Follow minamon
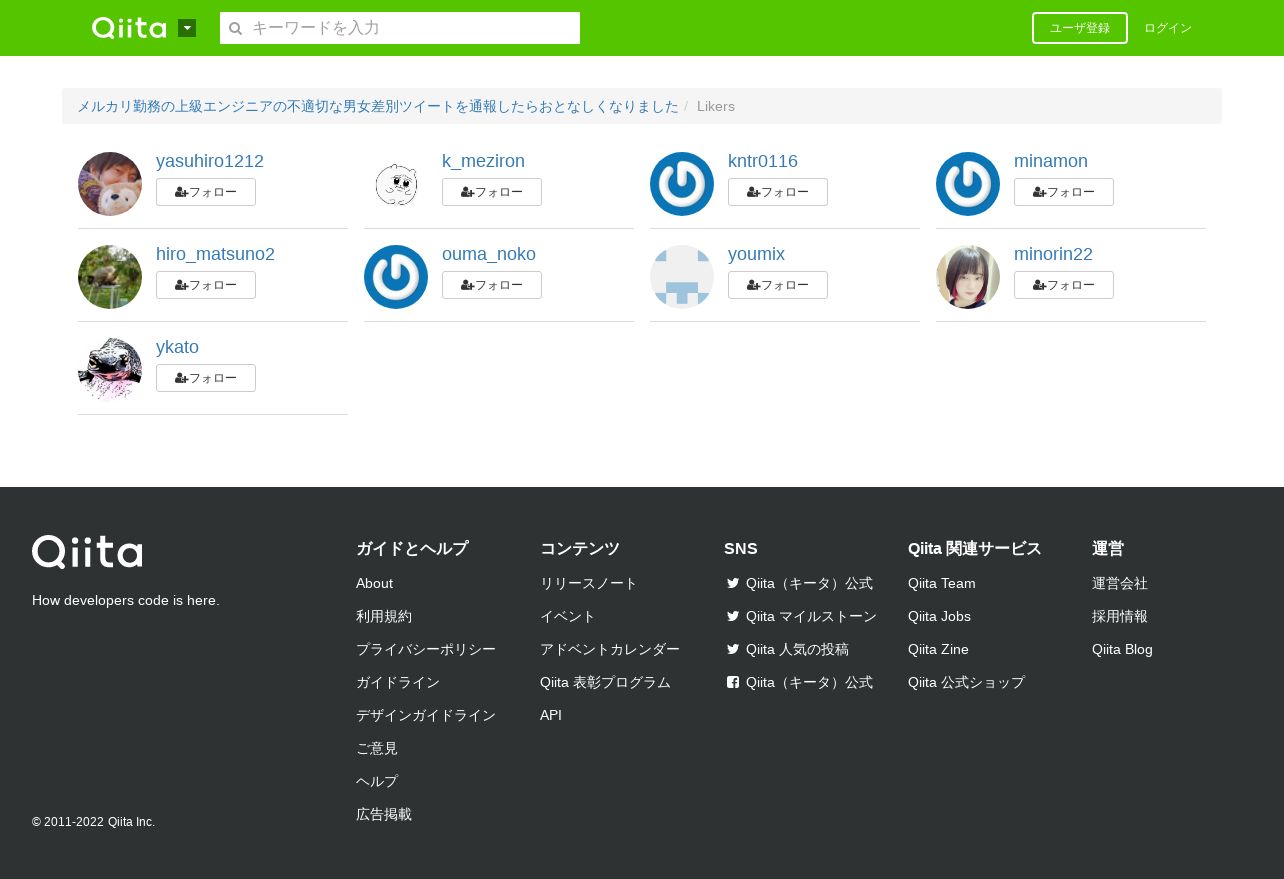1284x879 pixels. [1064, 192]
